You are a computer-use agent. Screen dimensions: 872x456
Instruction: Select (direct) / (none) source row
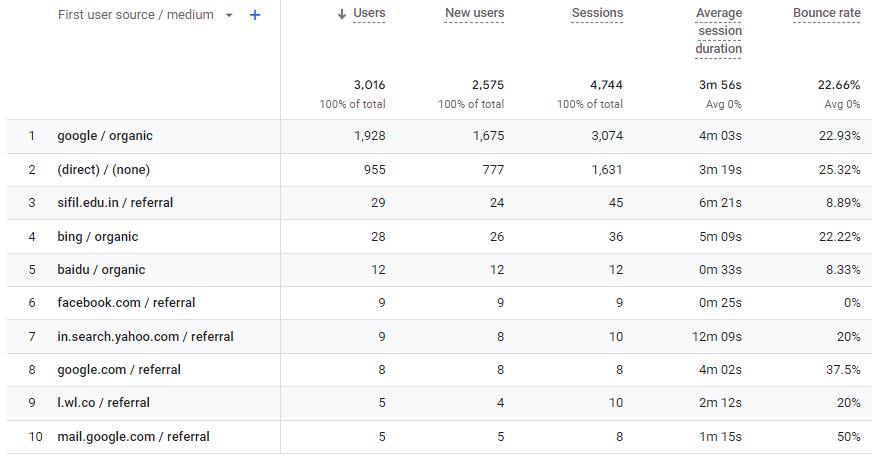pos(103,170)
